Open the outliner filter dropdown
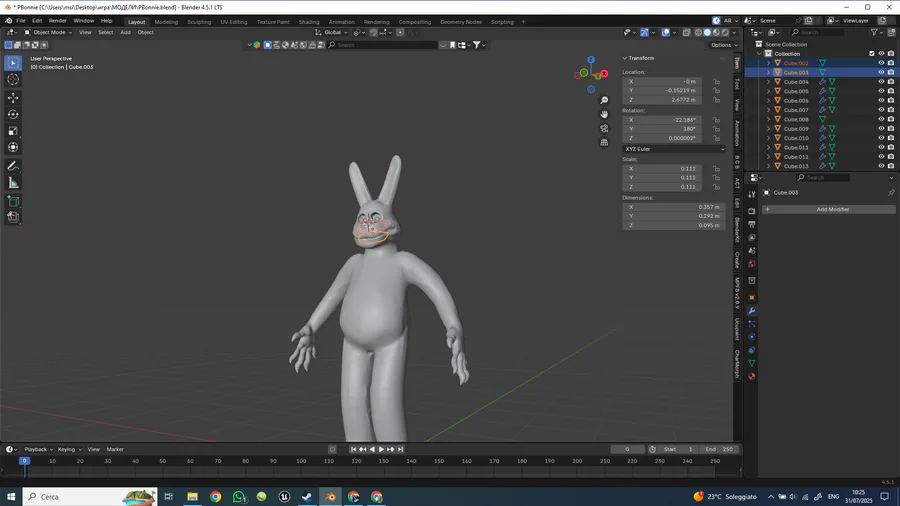 (876, 33)
